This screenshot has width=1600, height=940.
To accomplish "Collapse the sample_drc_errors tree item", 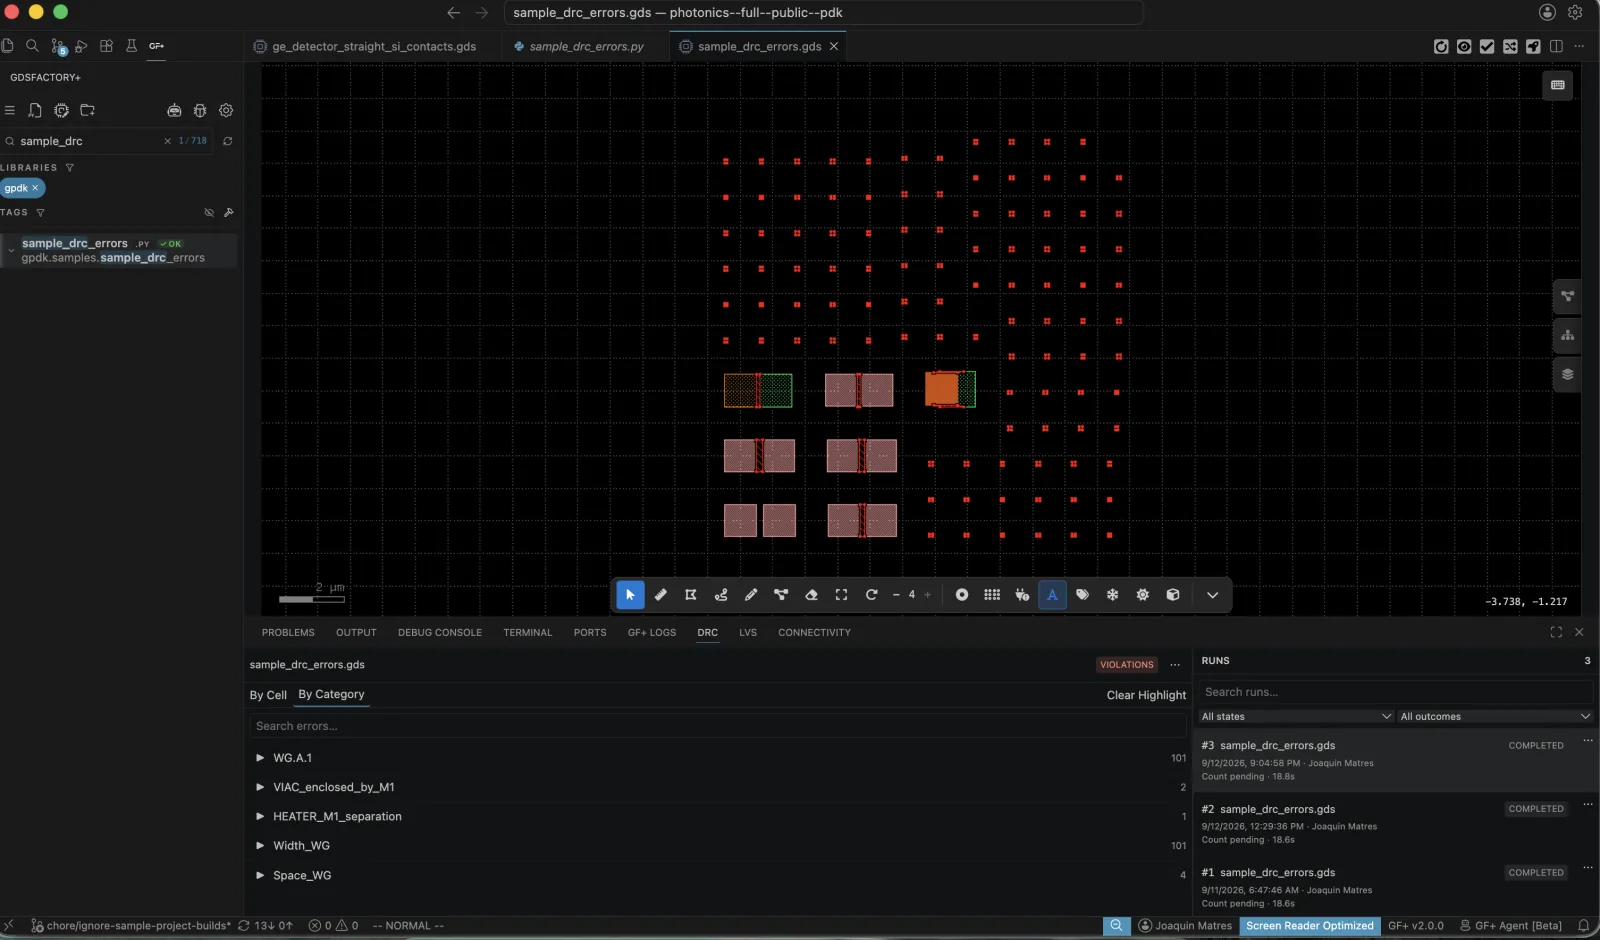I will [x=11, y=250].
